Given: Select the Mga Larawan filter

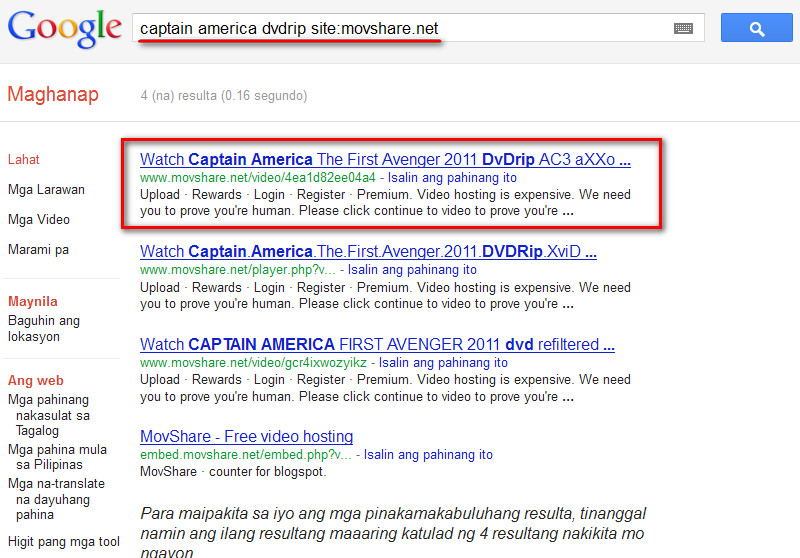Looking at the screenshot, I should 46,190.
